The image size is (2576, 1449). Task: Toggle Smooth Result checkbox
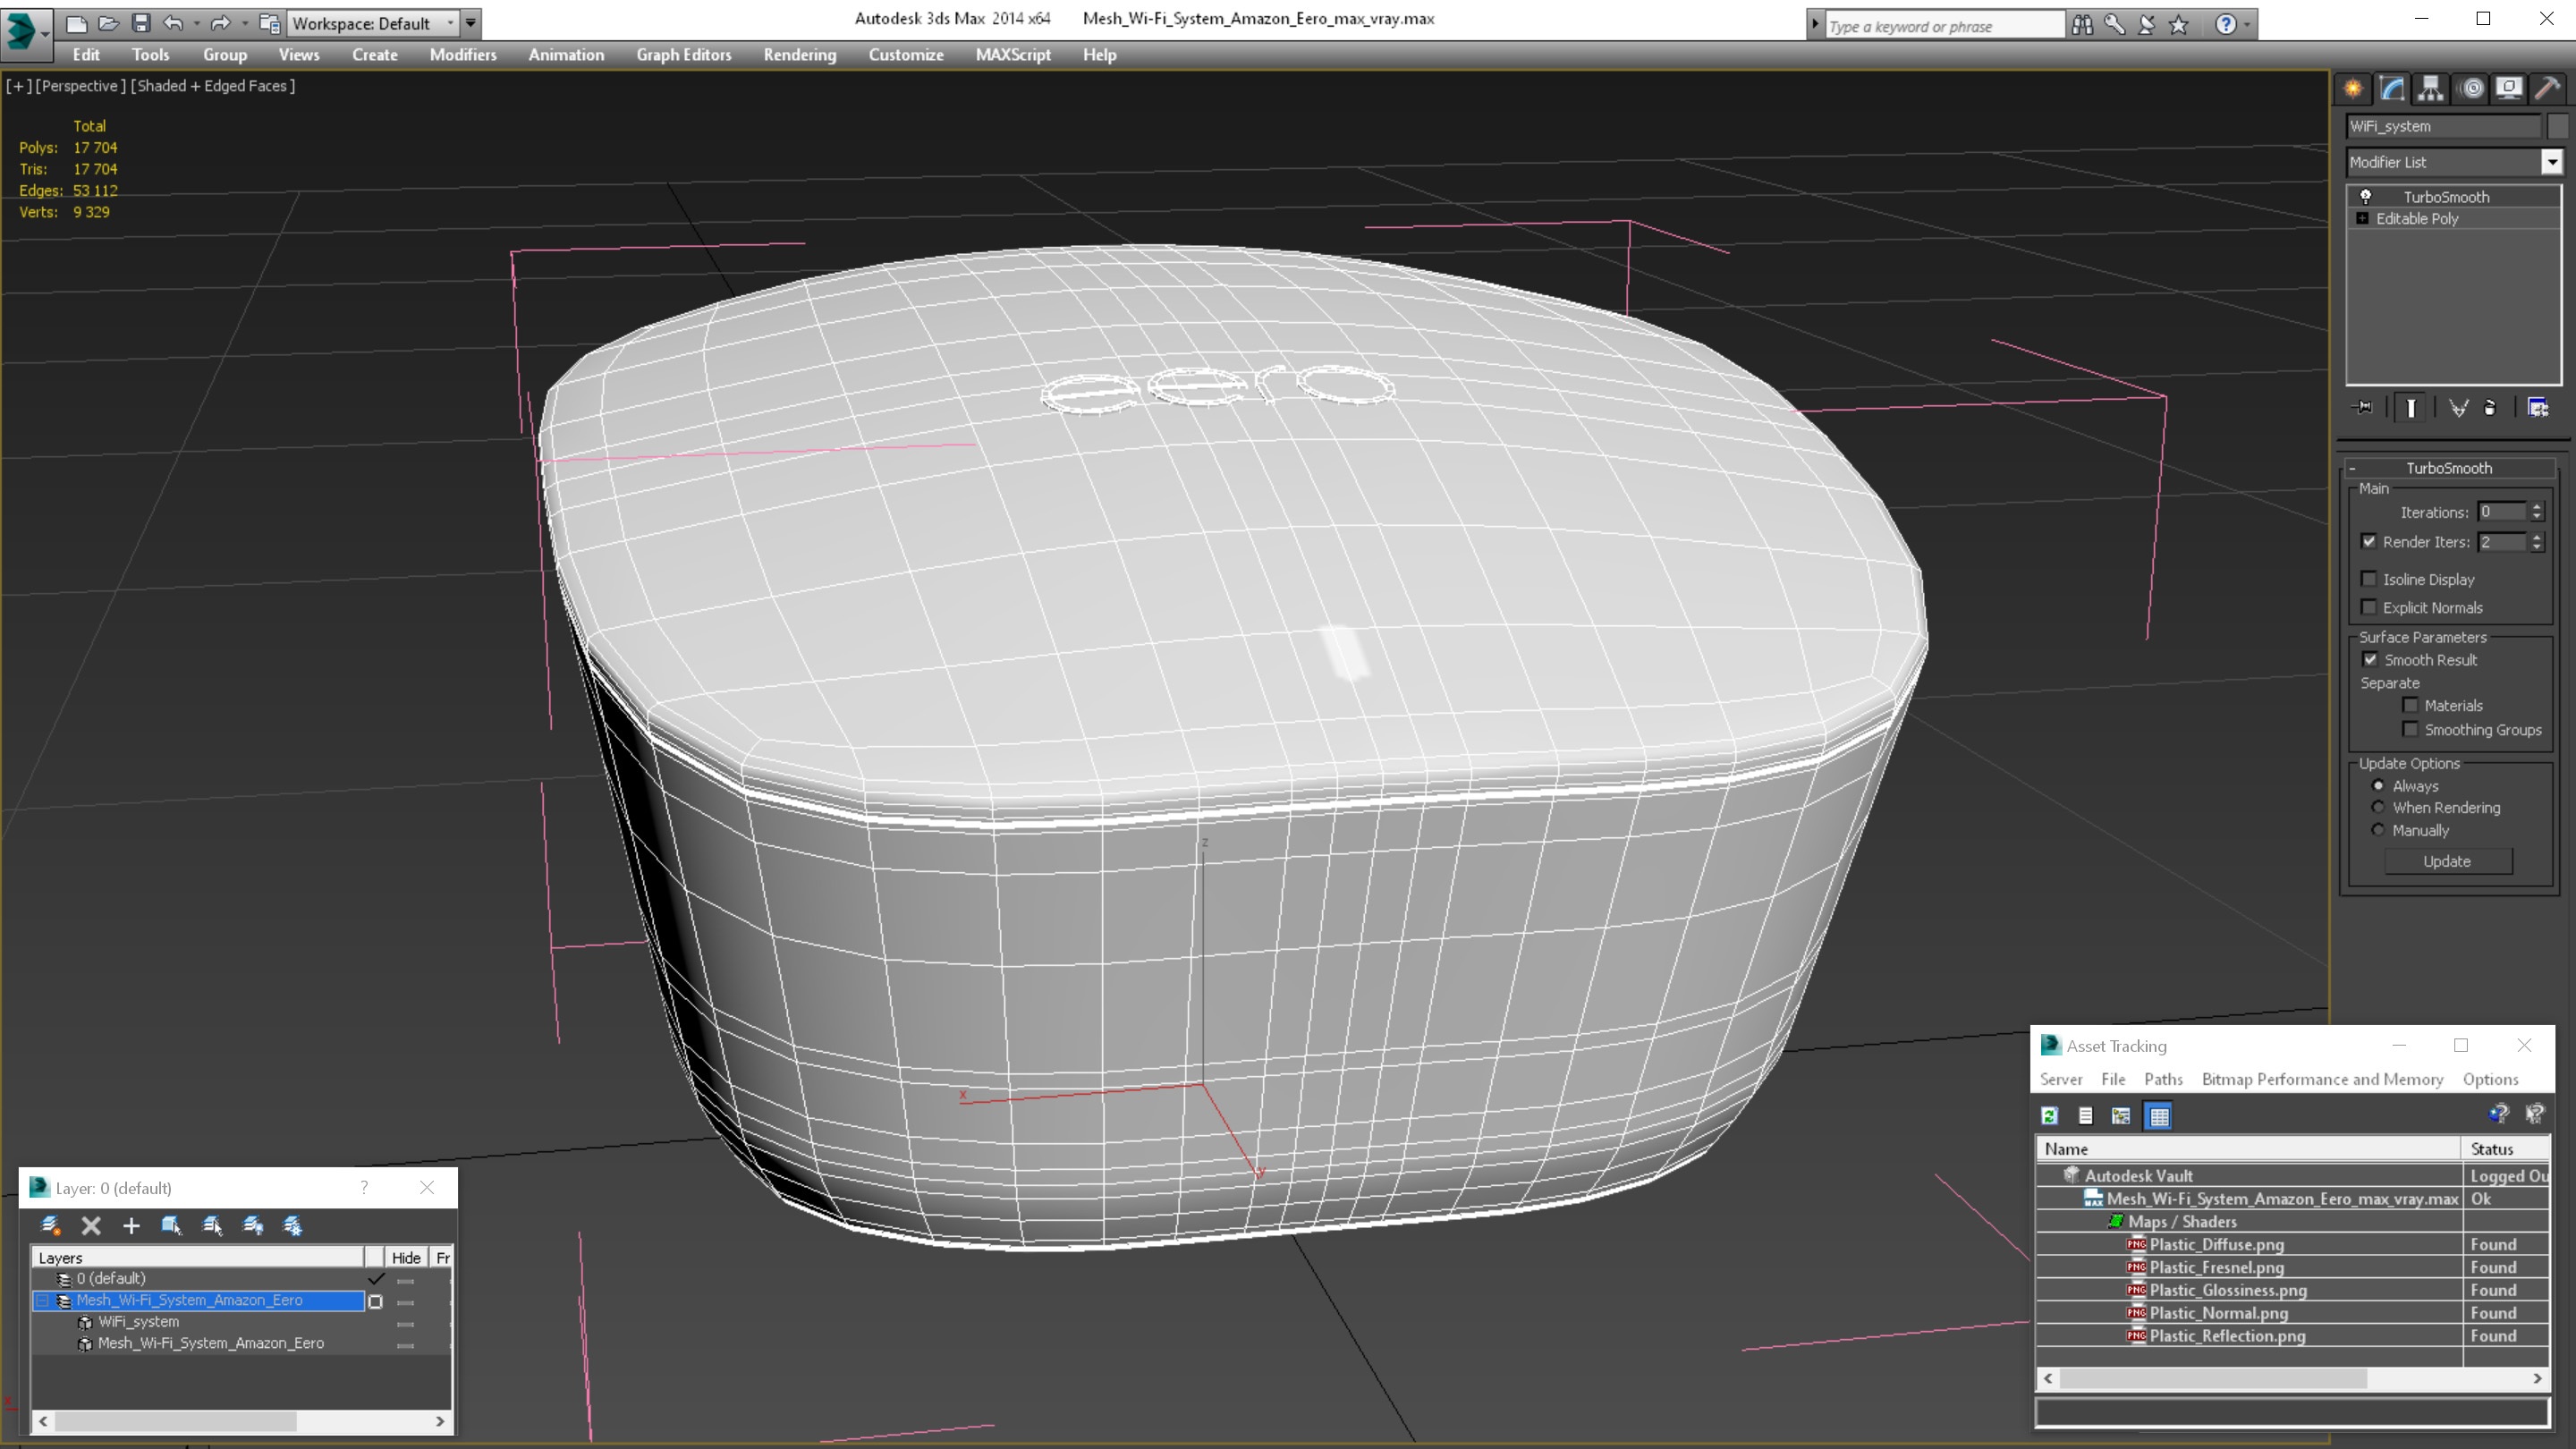[x=2370, y=660]
